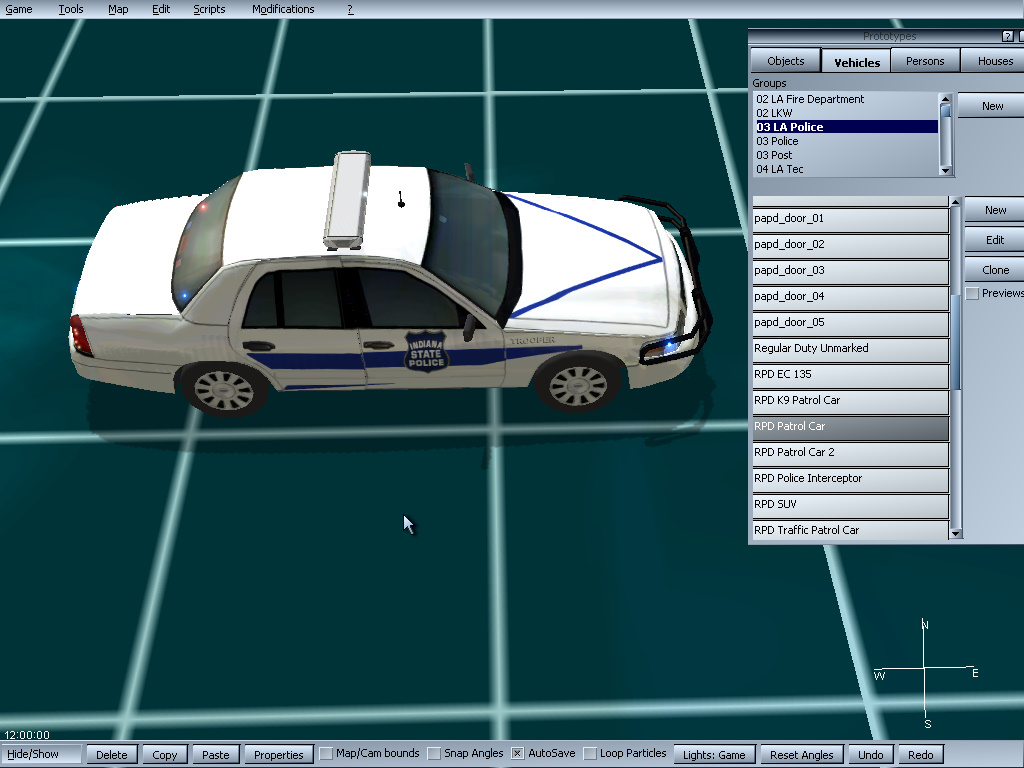Screen dimensions: 1024x768
Task: Click the Paste button
Action: click(216, 754)
